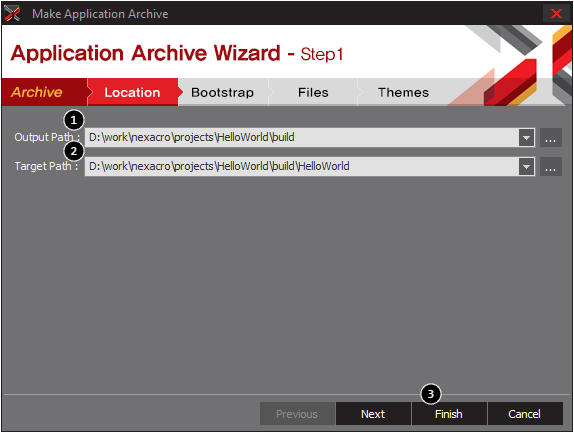
Task: Select the Themes step tab
Action: [x=403, y=92]
